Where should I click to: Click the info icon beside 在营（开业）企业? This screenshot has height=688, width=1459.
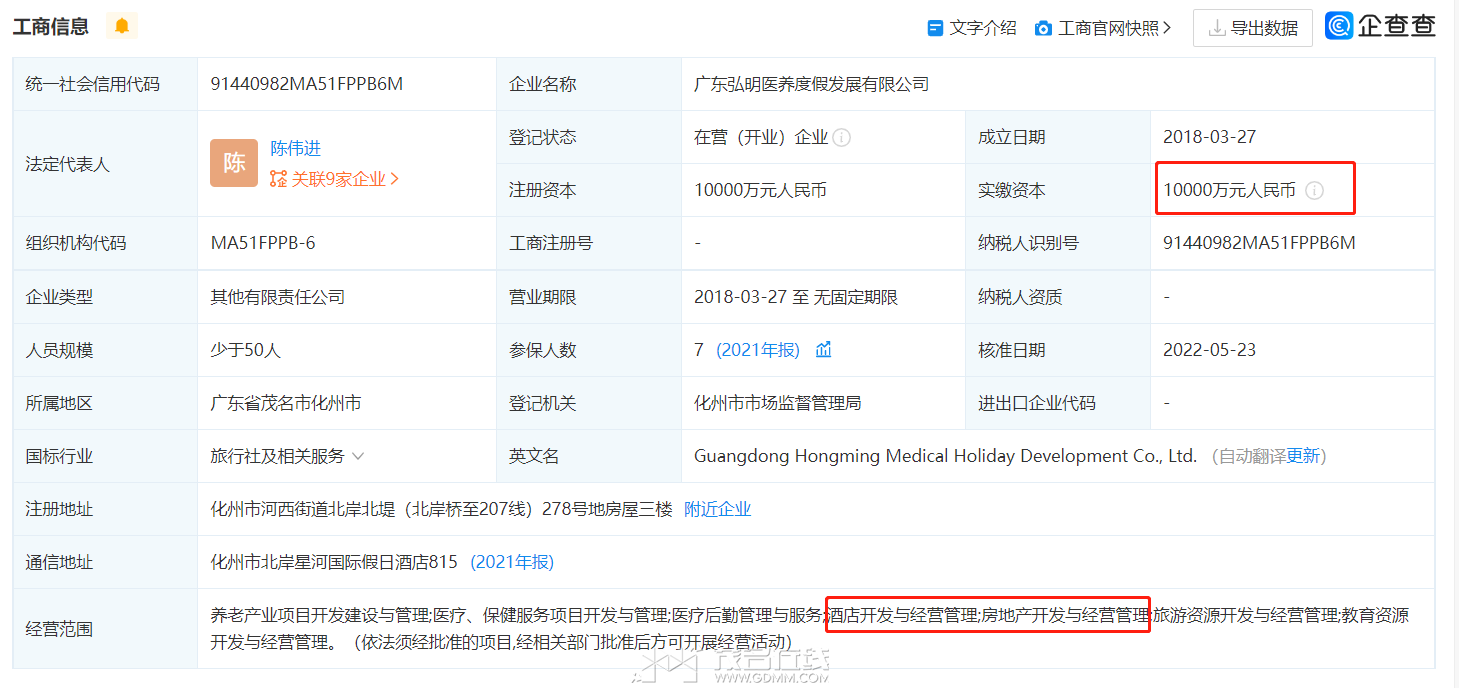(842, 137)
